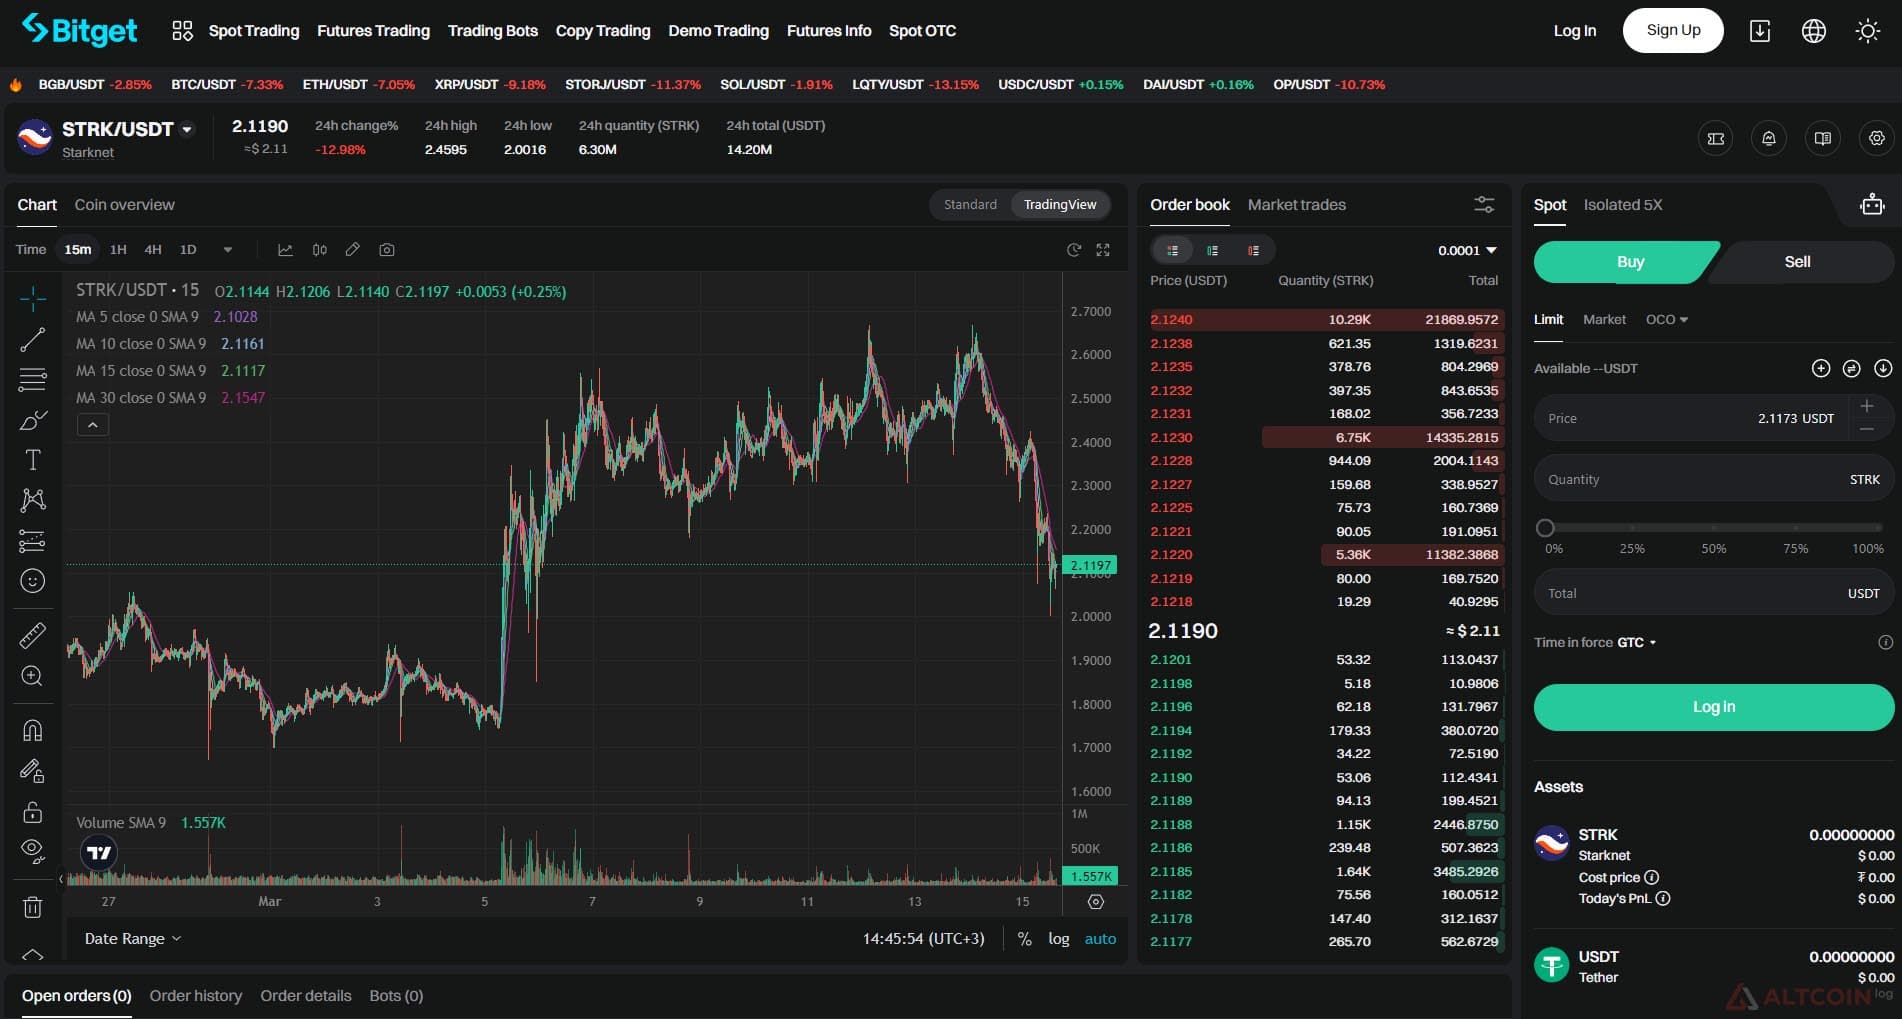Select the trend line drawing tool
Screen dimensions: 1902x1019
[32, 340]
